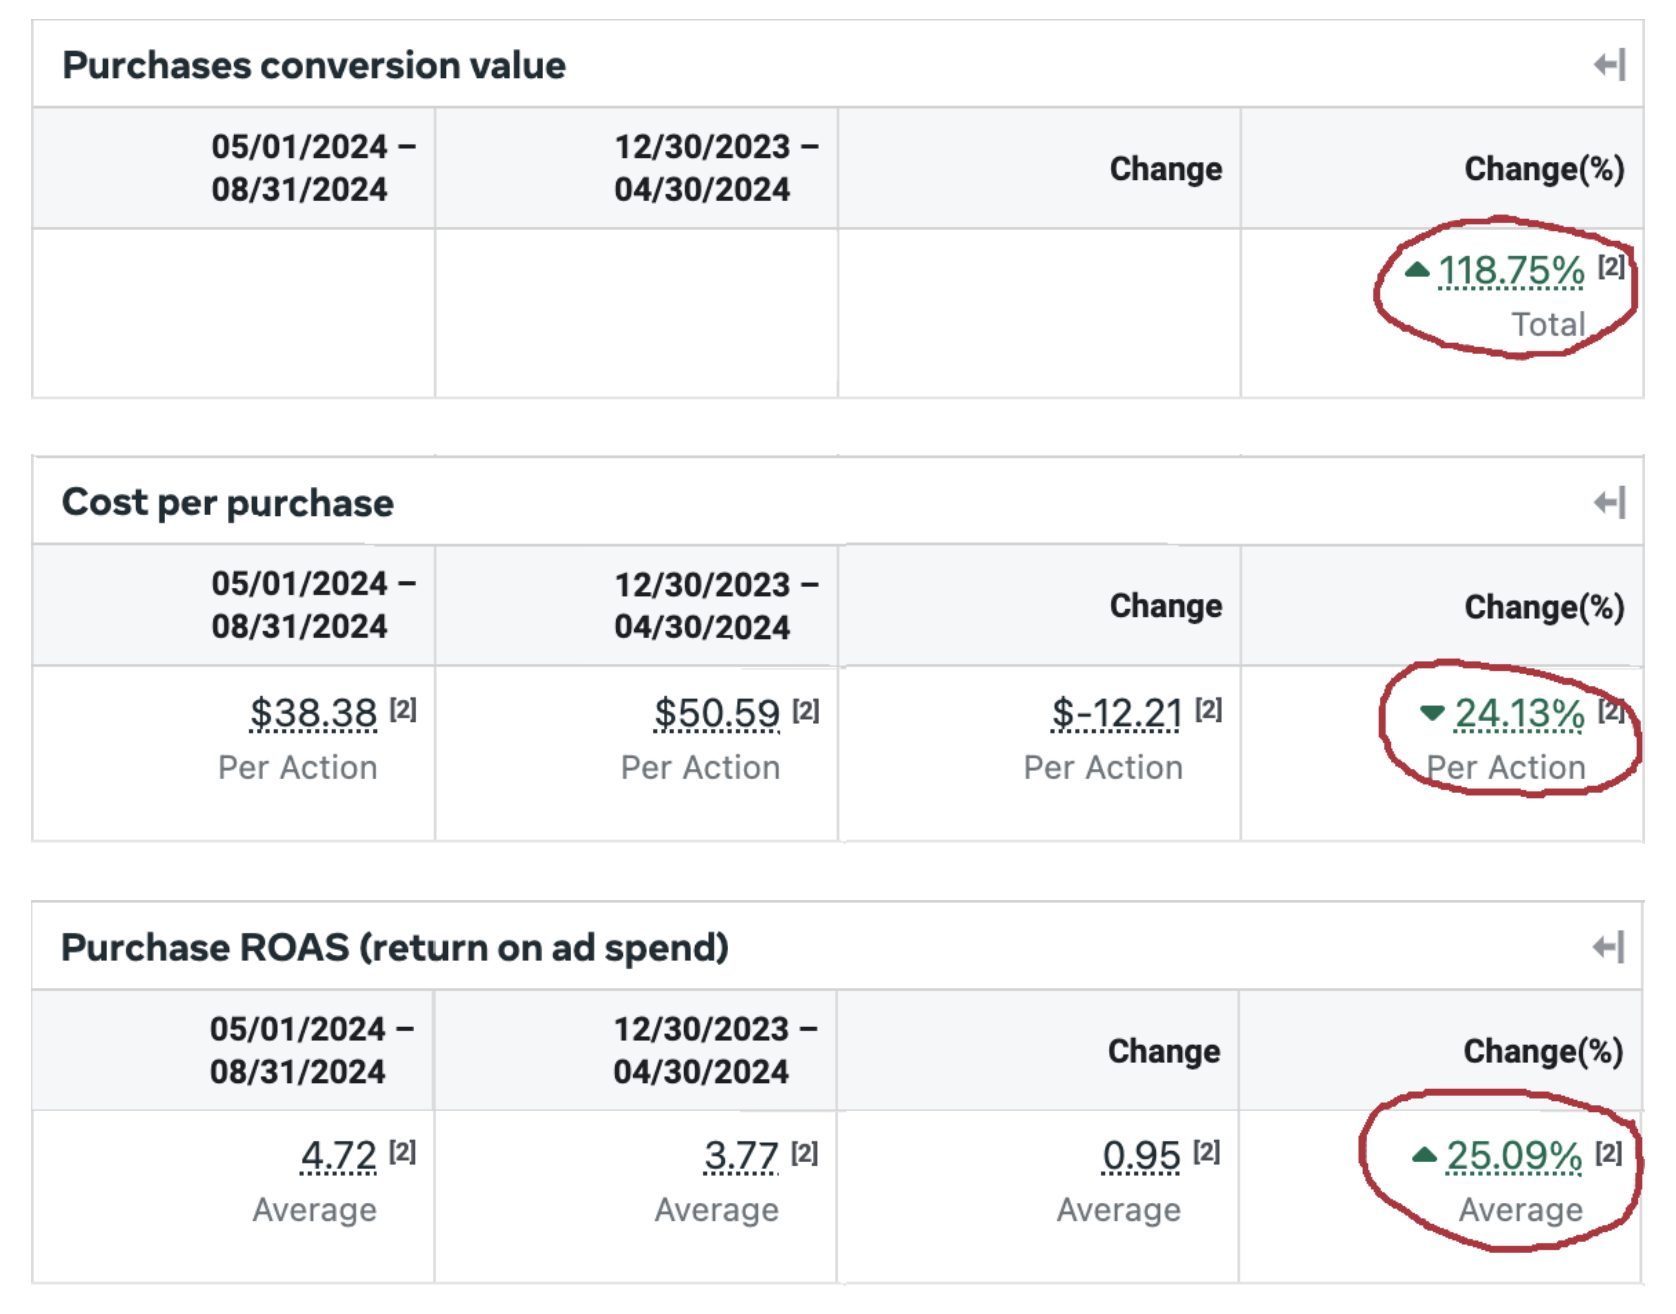Click the 118.75% total change value
Screen dimensions: 1676x1314
[1511, 271]
